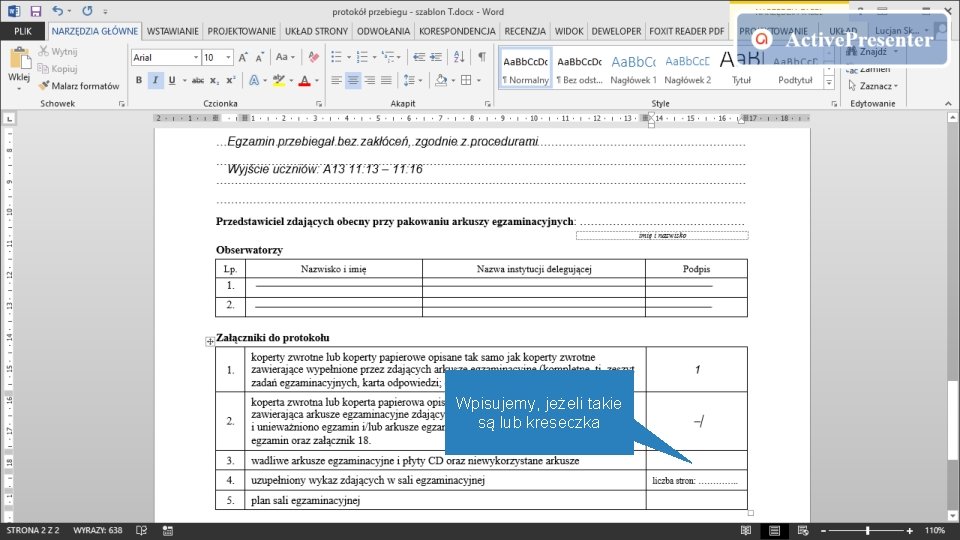Apply yellow text highlight color

coord(279,80)
